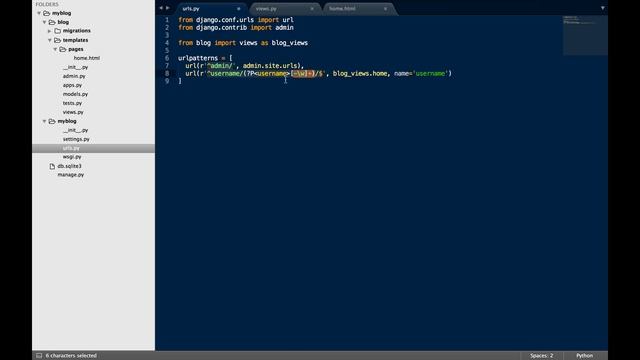
Task: Click the FOLDERS sidebar heading
Action: (47, 4)
